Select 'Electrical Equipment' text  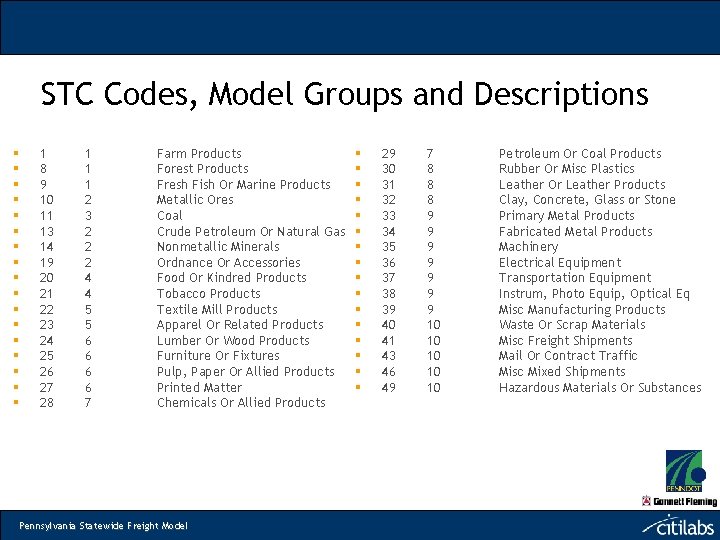pos(560,263)
